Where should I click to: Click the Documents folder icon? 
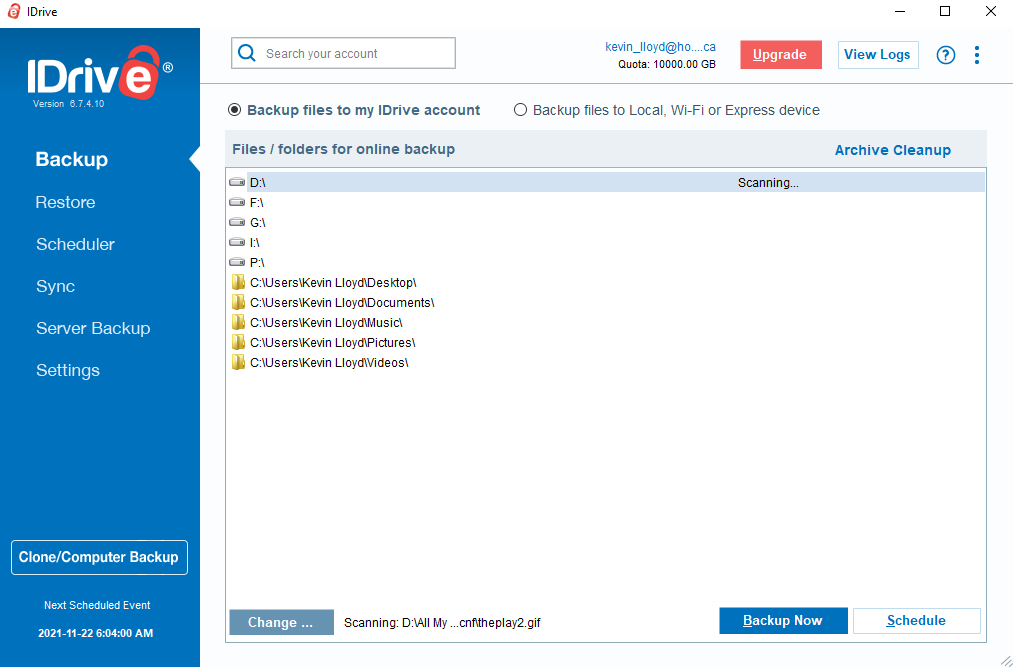coord(238,302)
